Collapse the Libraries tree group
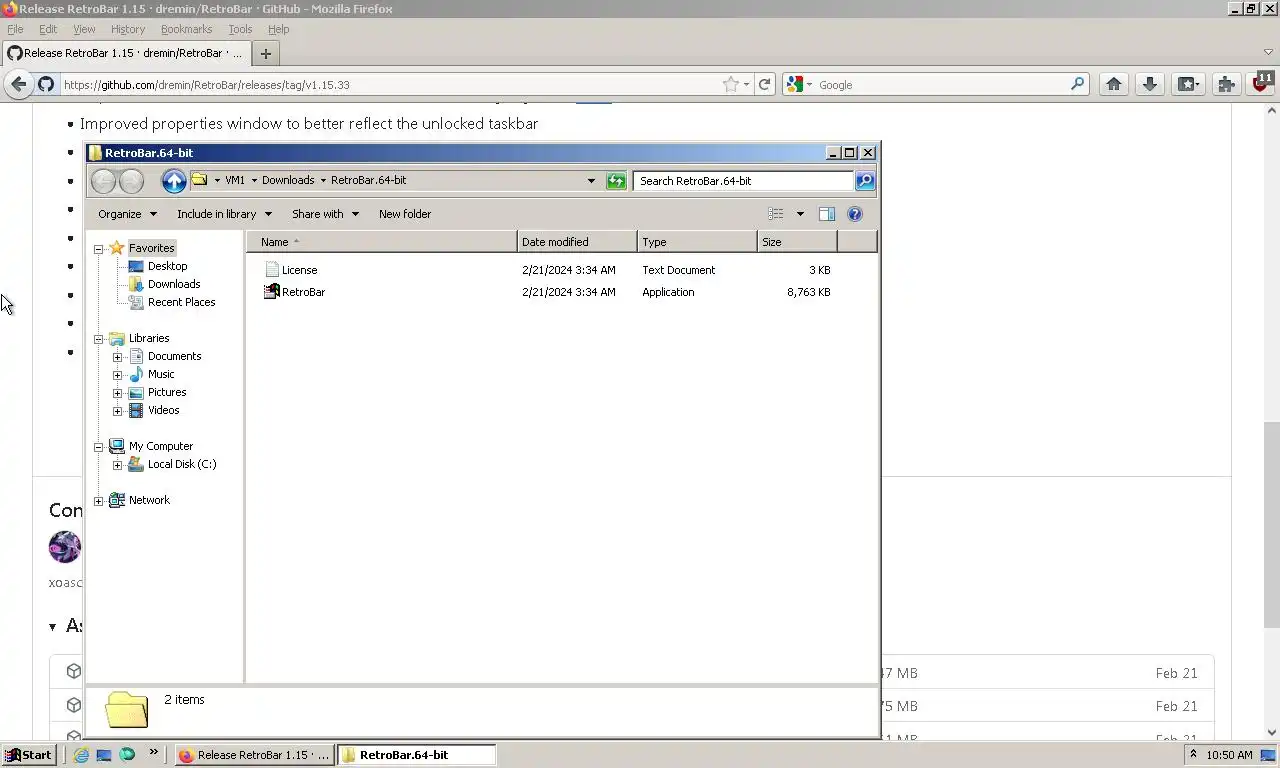 click(99, 339)
